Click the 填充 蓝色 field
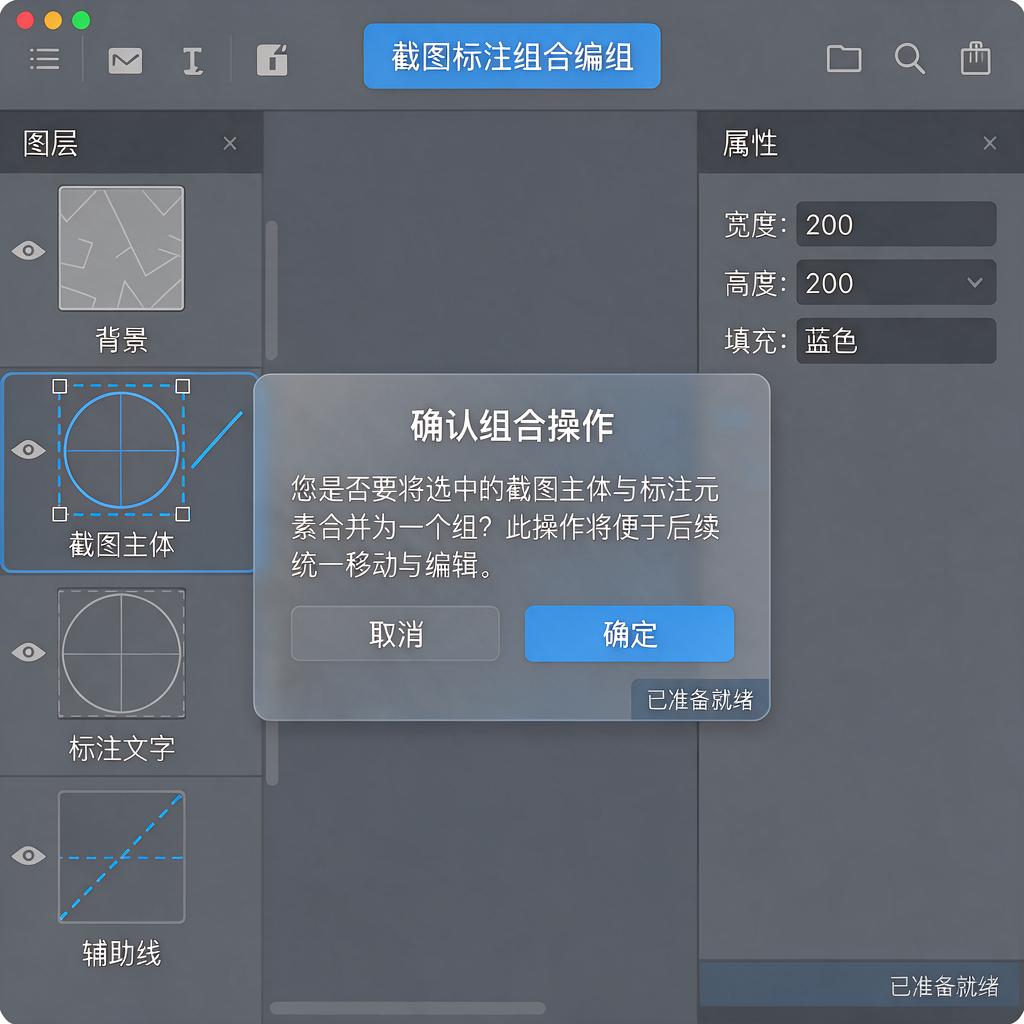 click(x=896, y=341)
